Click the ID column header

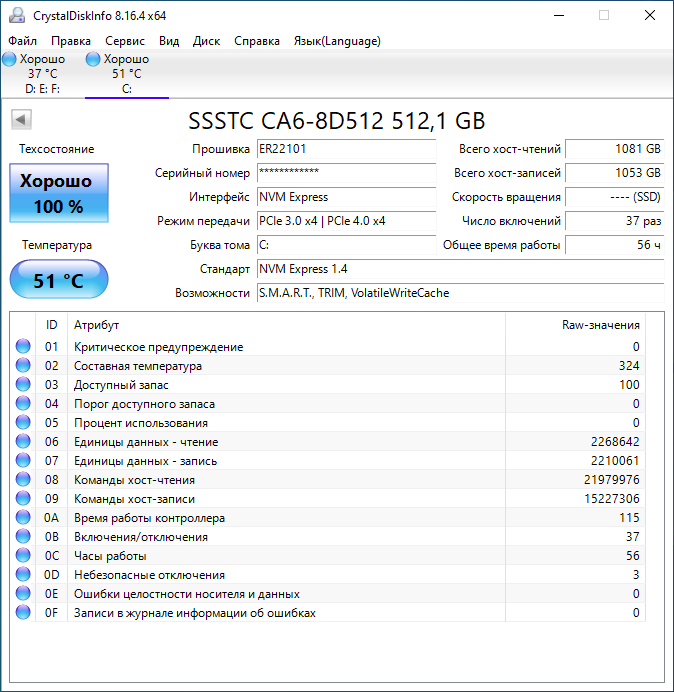(51, 325)
